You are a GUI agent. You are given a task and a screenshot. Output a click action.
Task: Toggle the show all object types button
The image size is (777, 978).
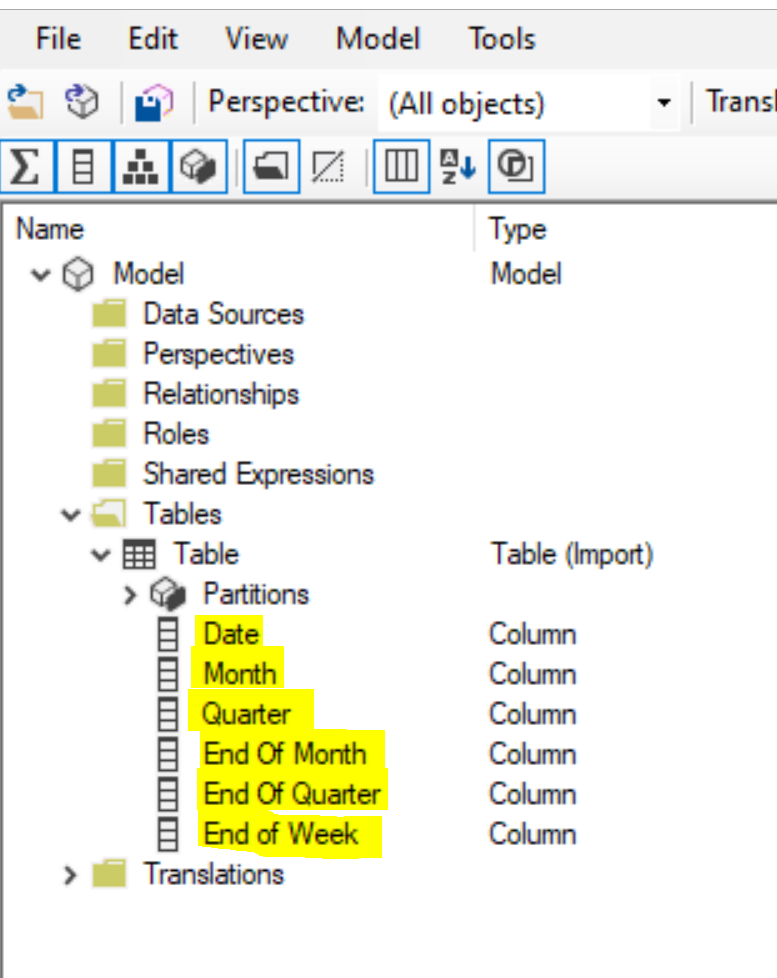coord(516,167)
